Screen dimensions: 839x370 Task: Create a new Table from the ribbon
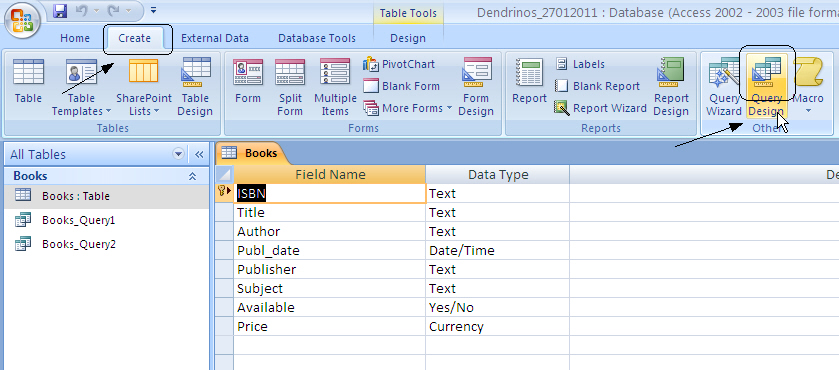[x=28, y=81]
